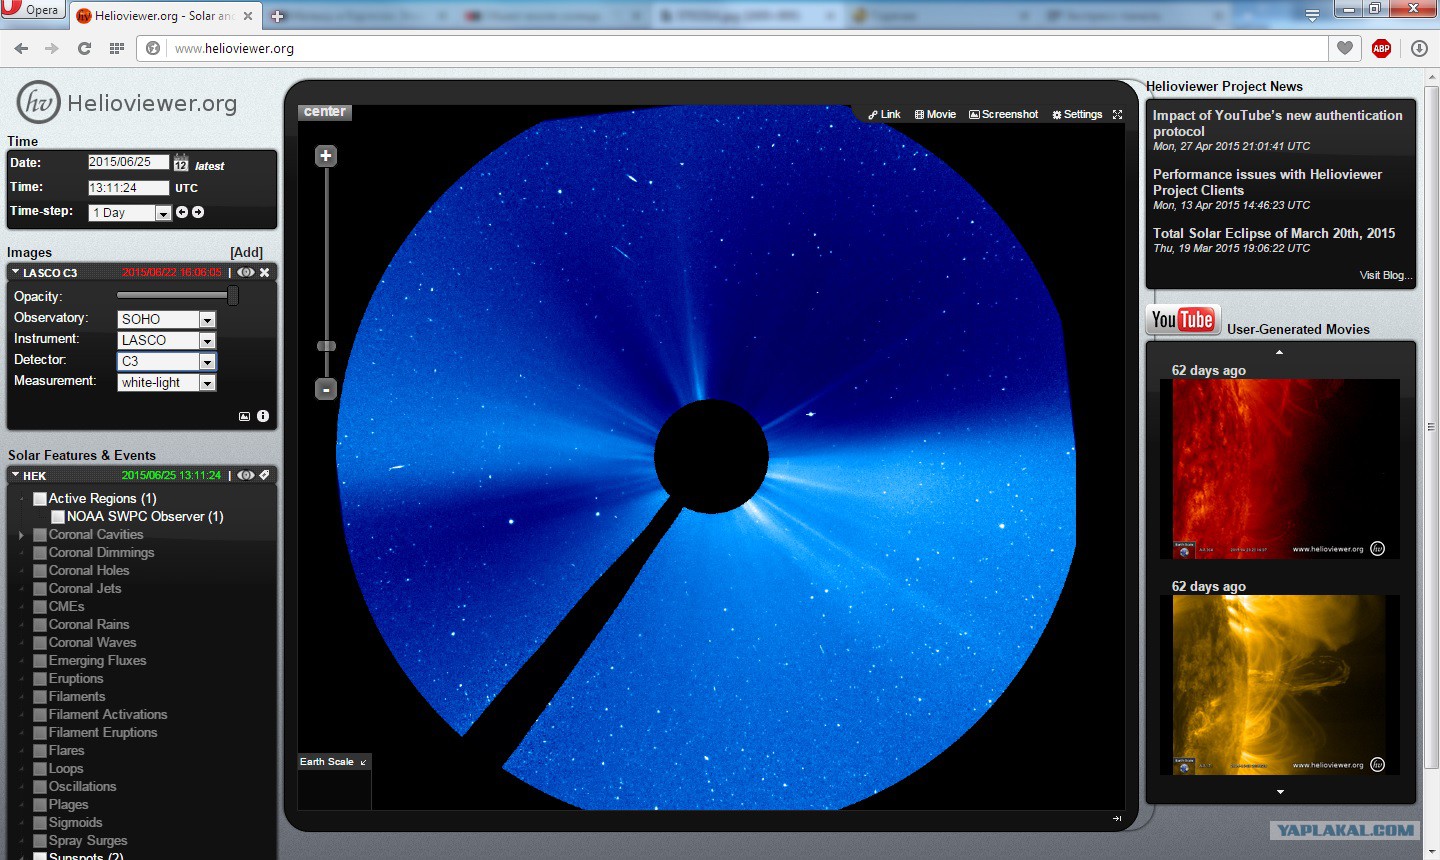The height and width of the screenshot is (860, 1440).
Task: Play the yellow solar movie thumbnail
Action: pos(1280,685)
